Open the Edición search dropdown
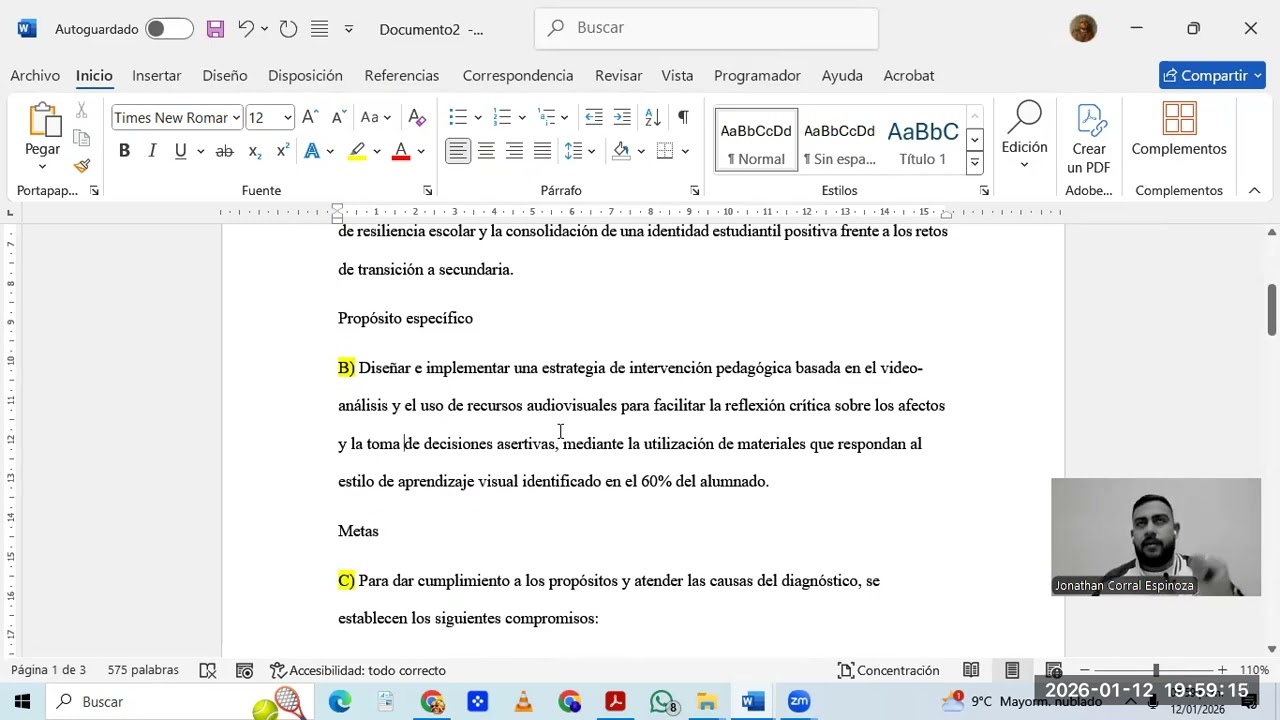Image resolution: width=1280 pixels, height=720 pixels. [x=1024, y=135]
